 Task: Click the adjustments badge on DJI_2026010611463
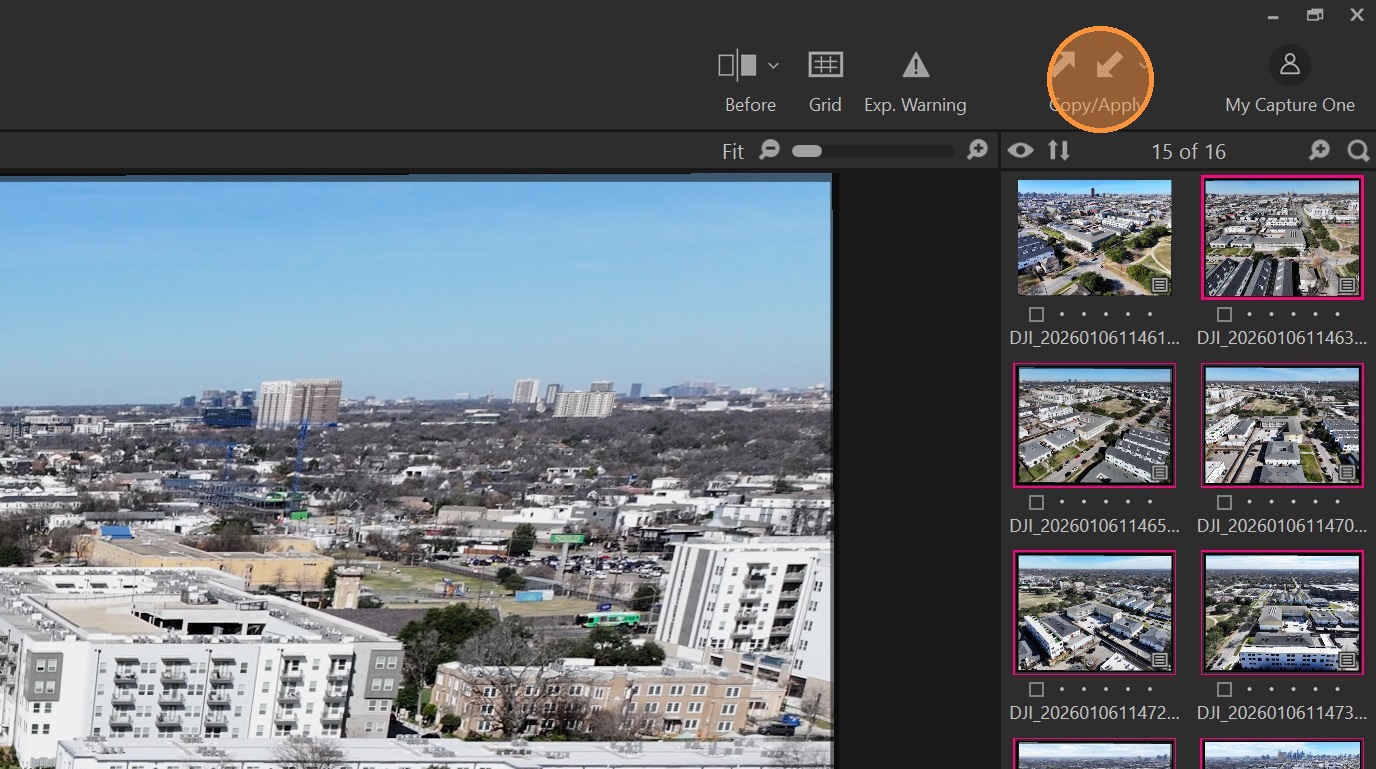pyautogui.click(x=1348, y=285)
